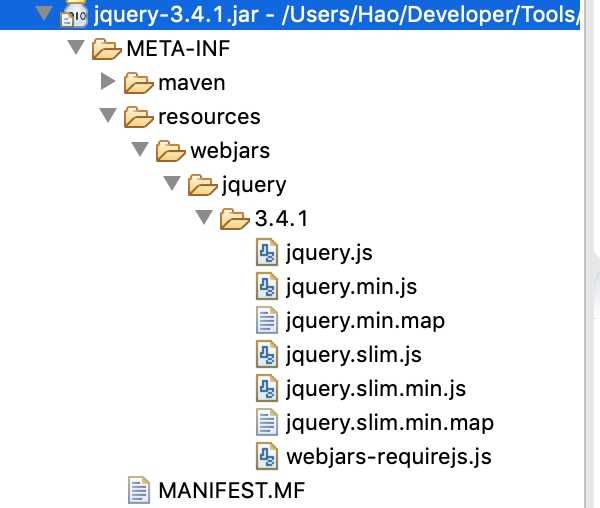Screen dimensions: 600x508
Task: Collapse the 3.4.1 version folder
Action: 204,217
